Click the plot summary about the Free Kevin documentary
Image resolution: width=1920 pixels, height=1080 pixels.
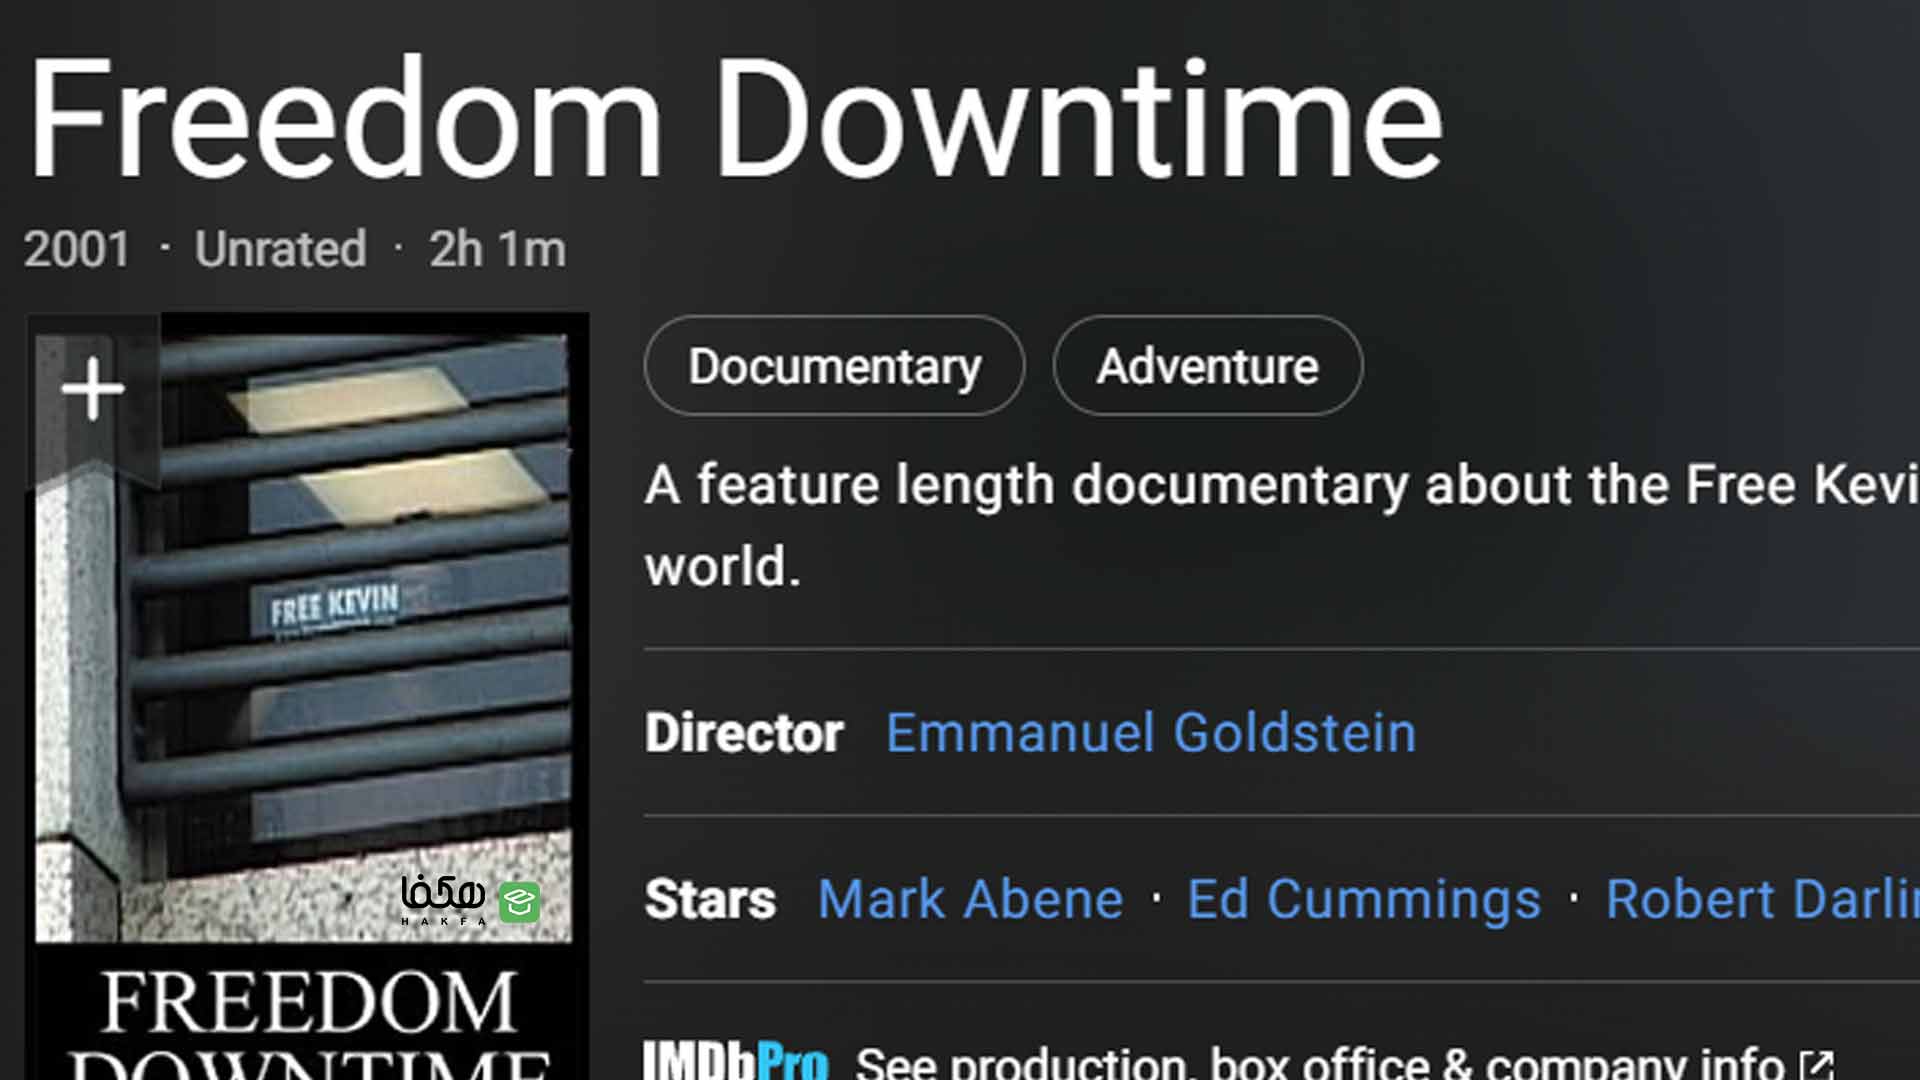(1282, 525)
